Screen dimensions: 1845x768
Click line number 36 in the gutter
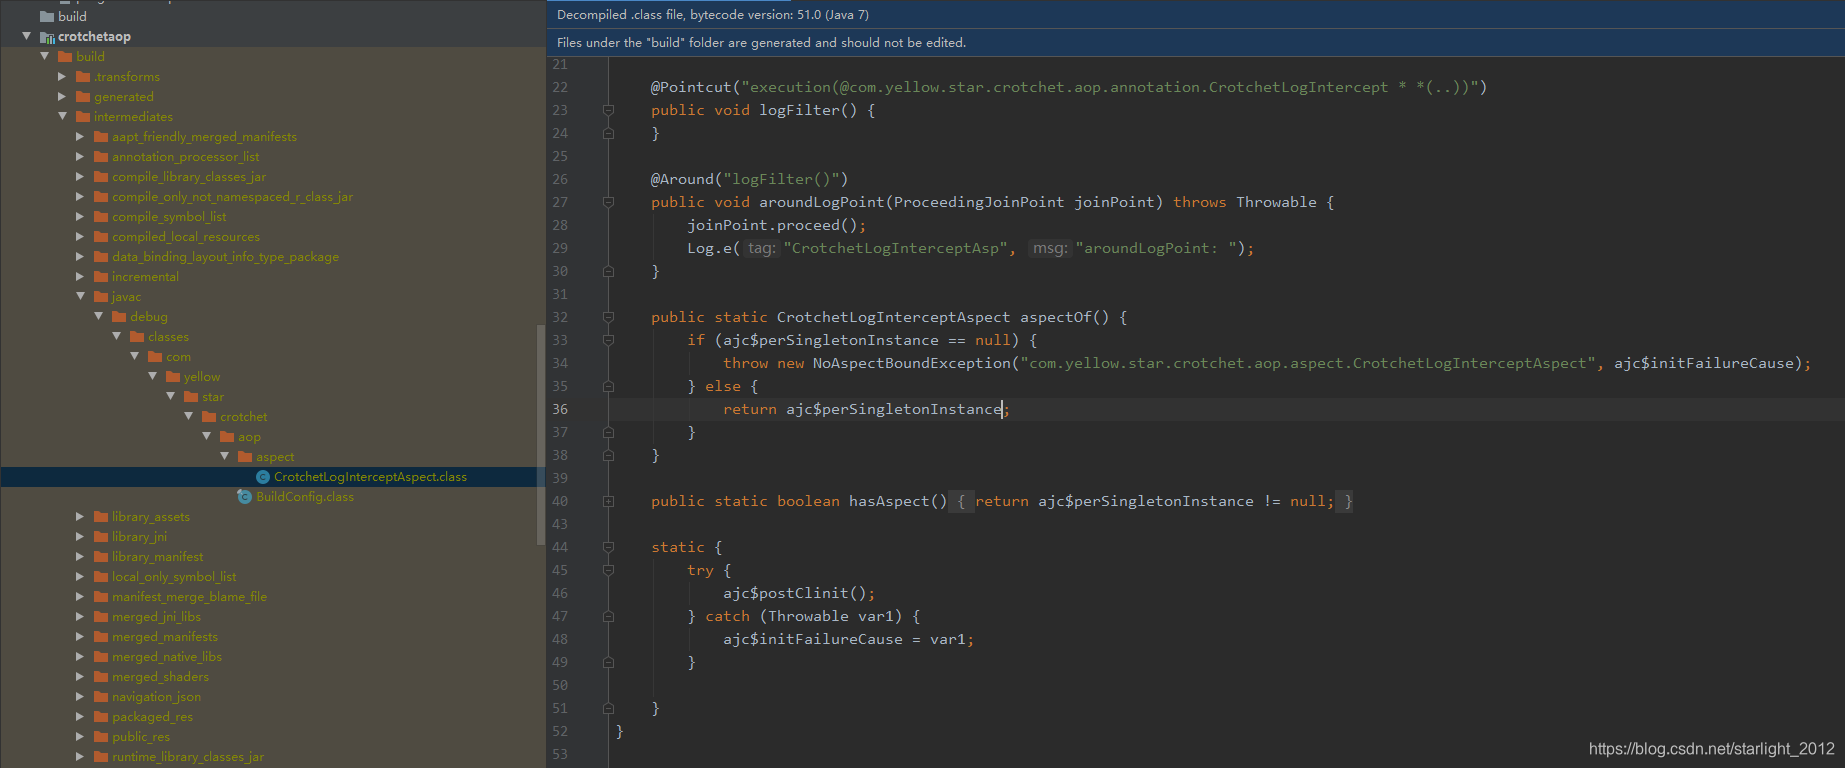click(x=560, y=409)
